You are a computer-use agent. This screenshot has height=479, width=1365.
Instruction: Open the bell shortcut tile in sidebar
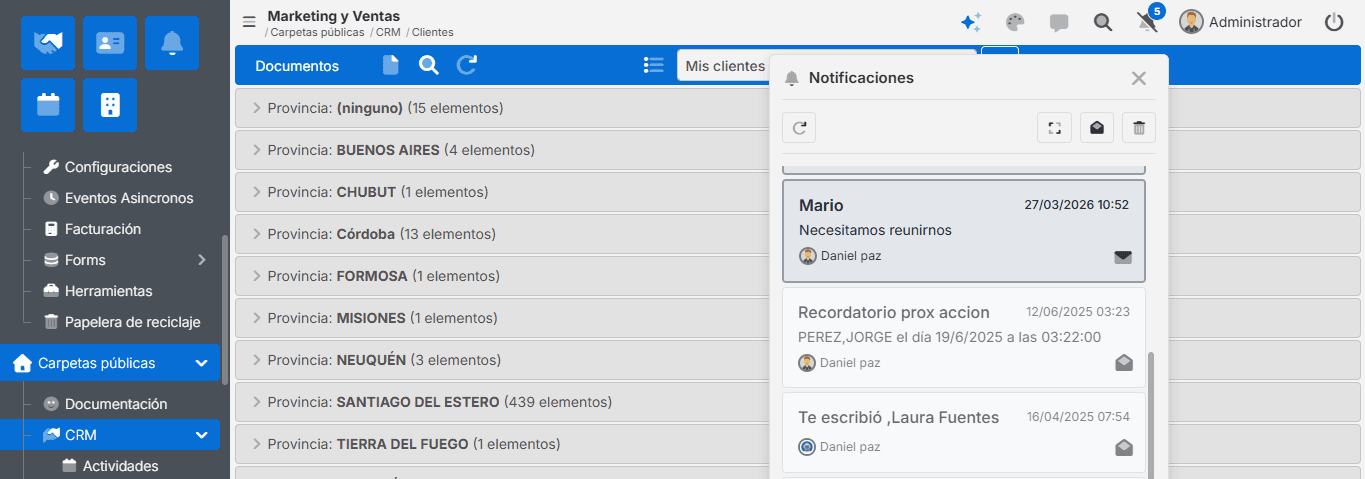coord(172,43)
